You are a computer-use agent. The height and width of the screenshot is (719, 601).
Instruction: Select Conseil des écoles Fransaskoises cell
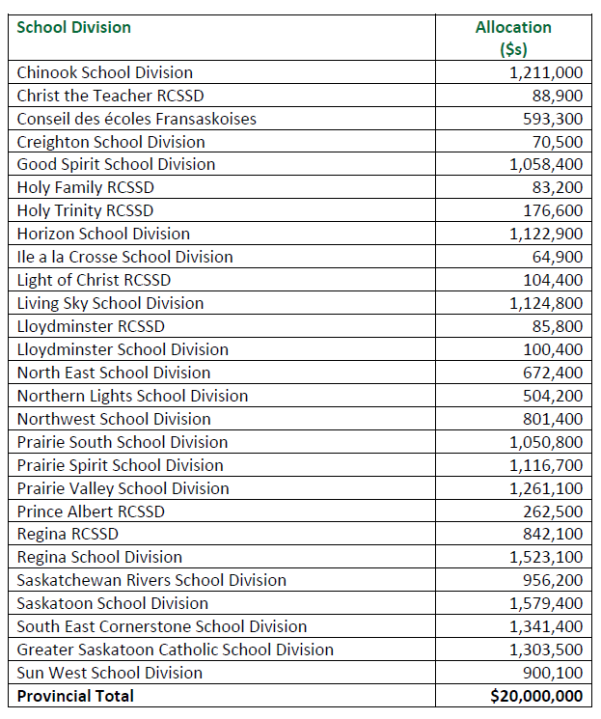tap(137, 118)
